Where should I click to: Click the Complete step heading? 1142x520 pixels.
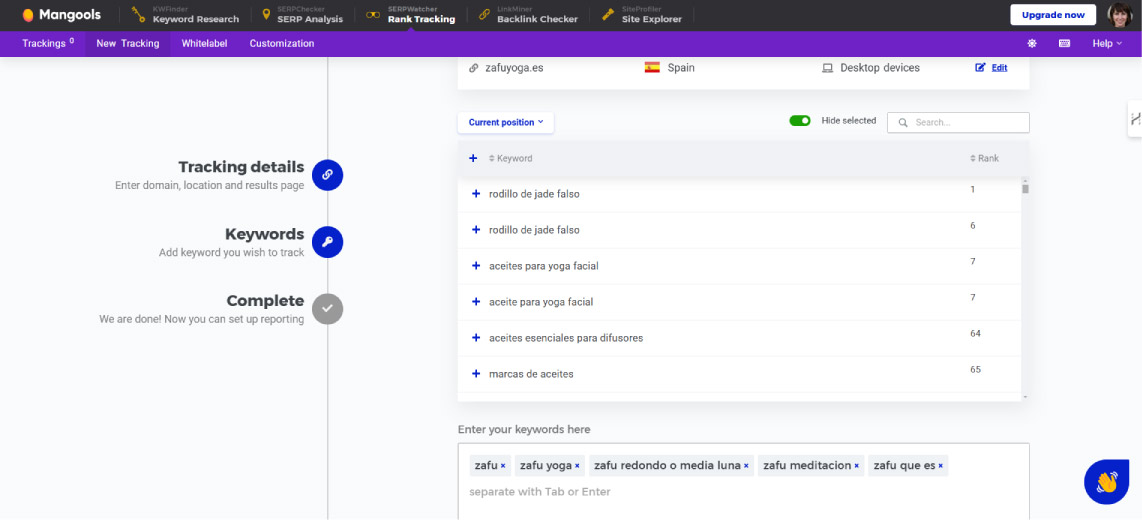coord(265,301)
